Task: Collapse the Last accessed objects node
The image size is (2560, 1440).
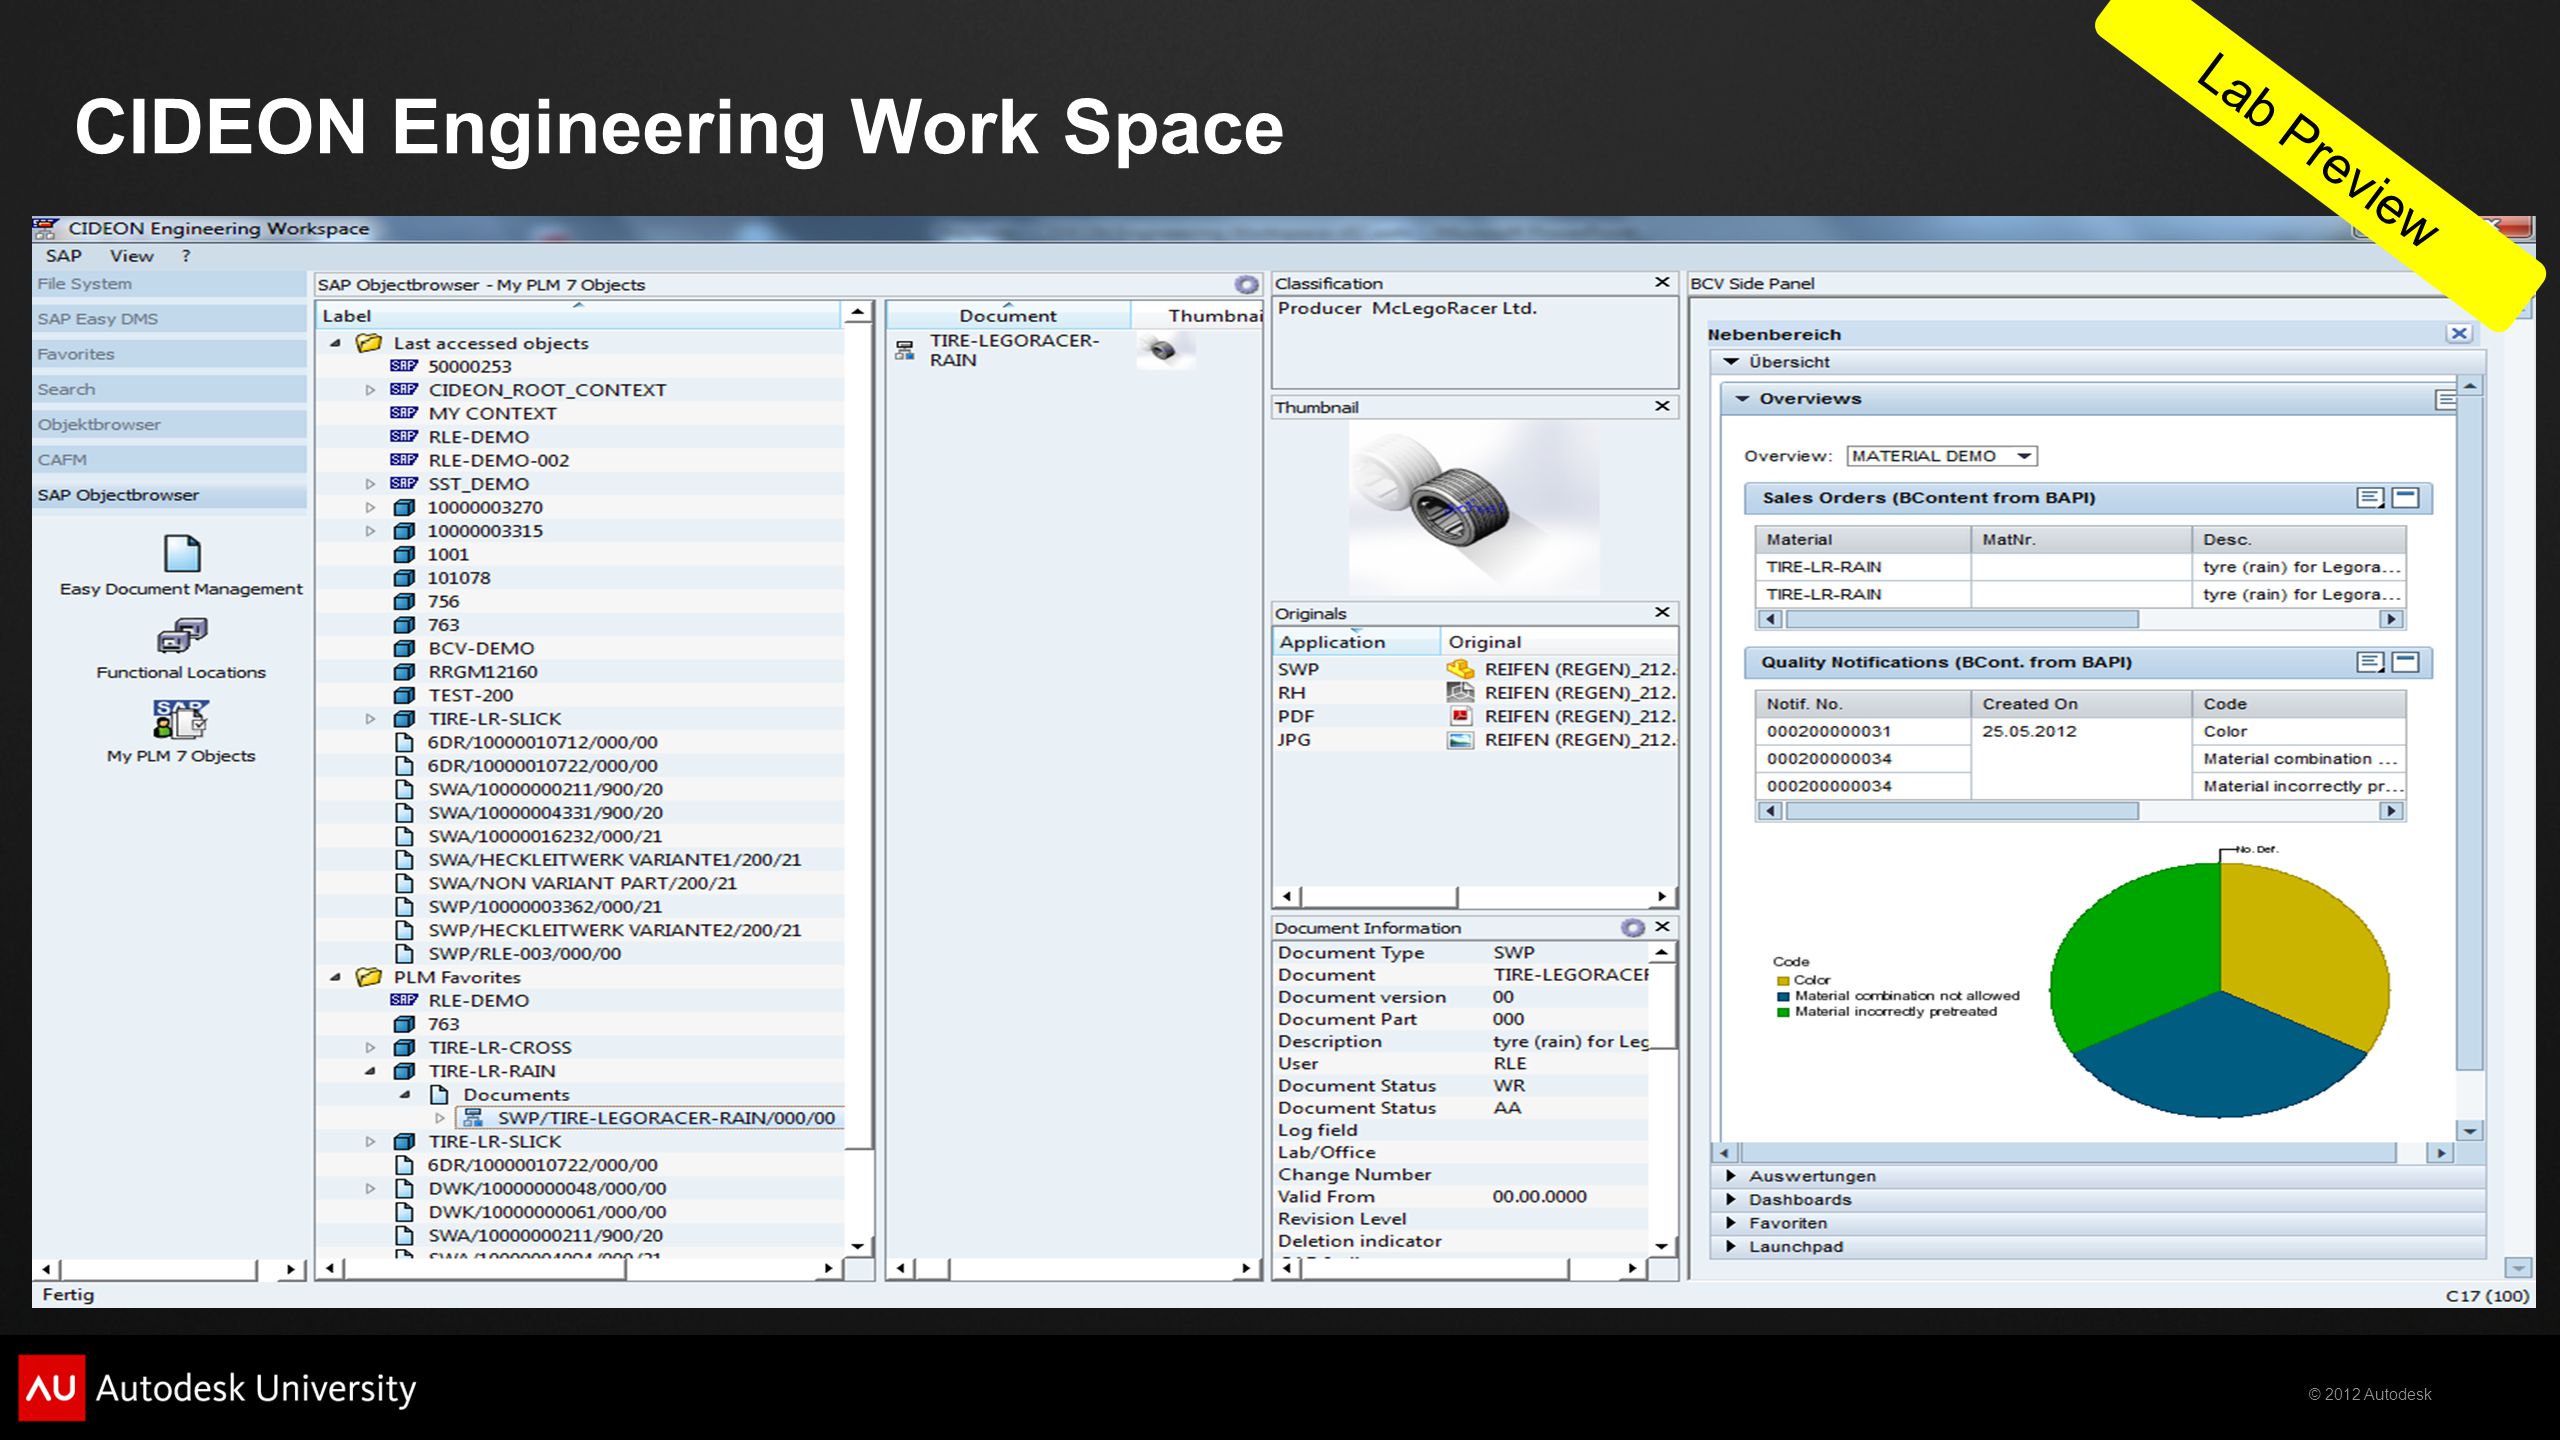Action: click(336, 343)
